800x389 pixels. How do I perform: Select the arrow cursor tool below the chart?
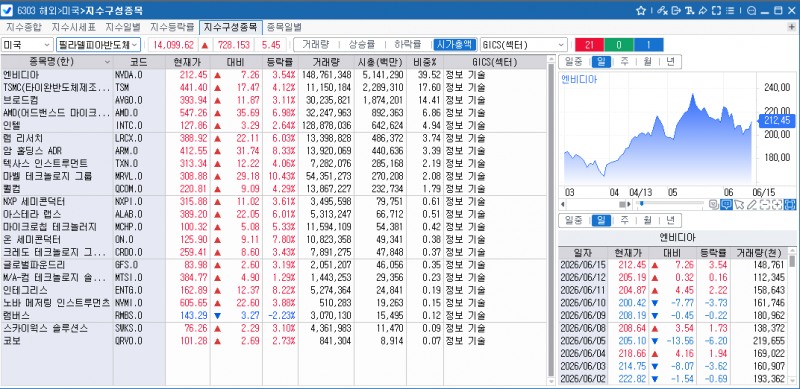(x=739, y=205)
